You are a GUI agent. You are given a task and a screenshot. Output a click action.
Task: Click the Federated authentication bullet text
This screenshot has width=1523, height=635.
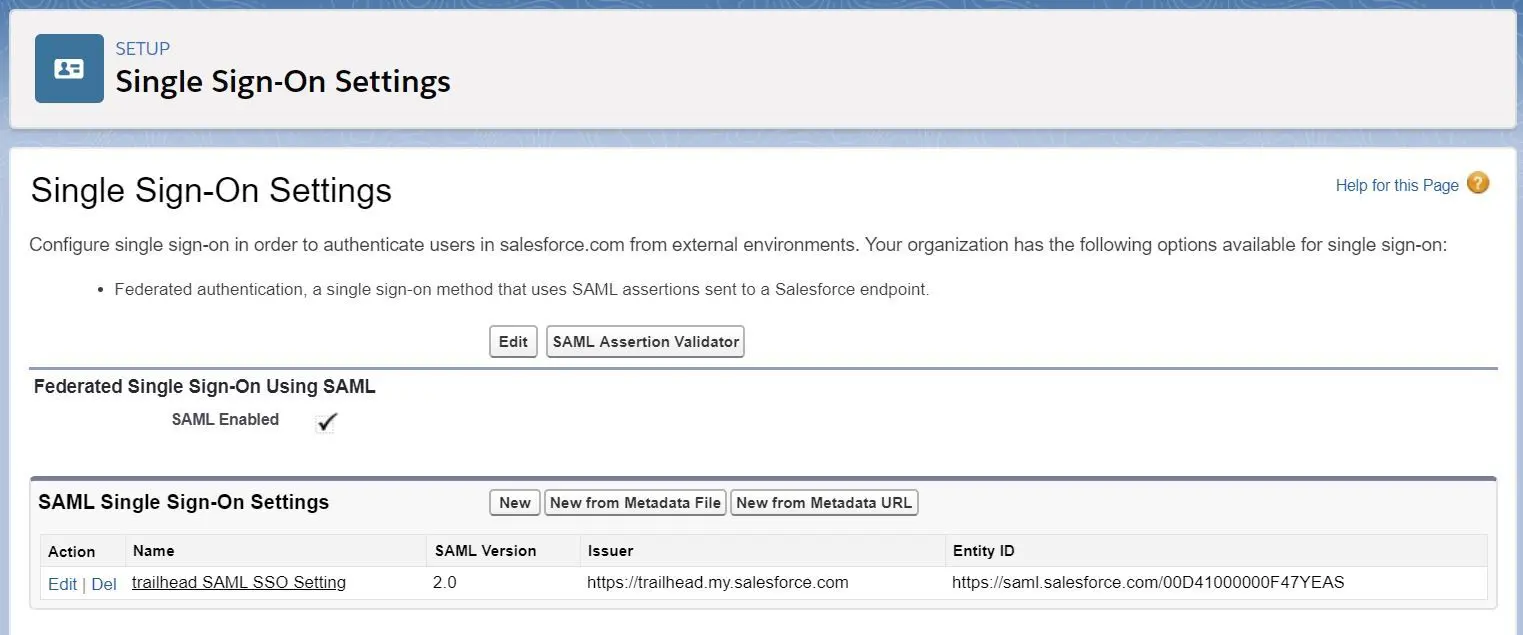(x=522, y=290)
